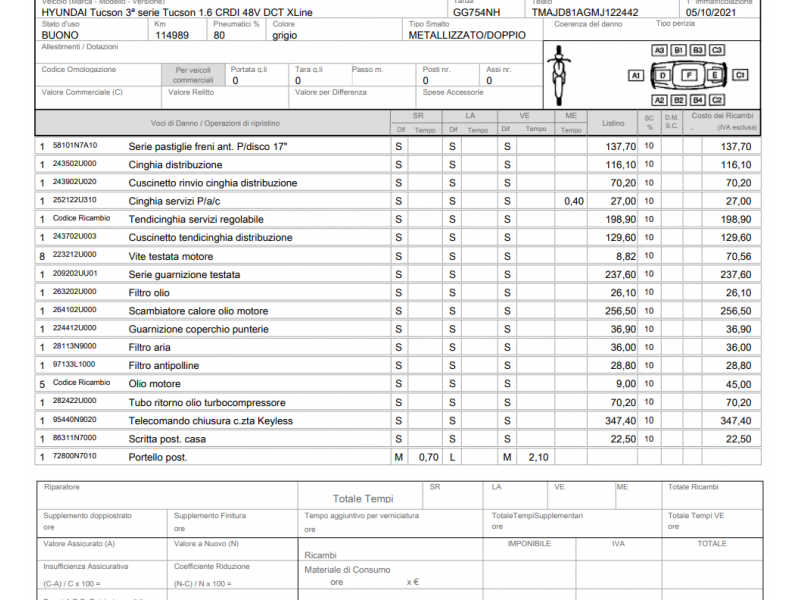This screenshot has height=600, width=800.
Task: Select the mileage value 114989
Action: click(x=172, y=35)
